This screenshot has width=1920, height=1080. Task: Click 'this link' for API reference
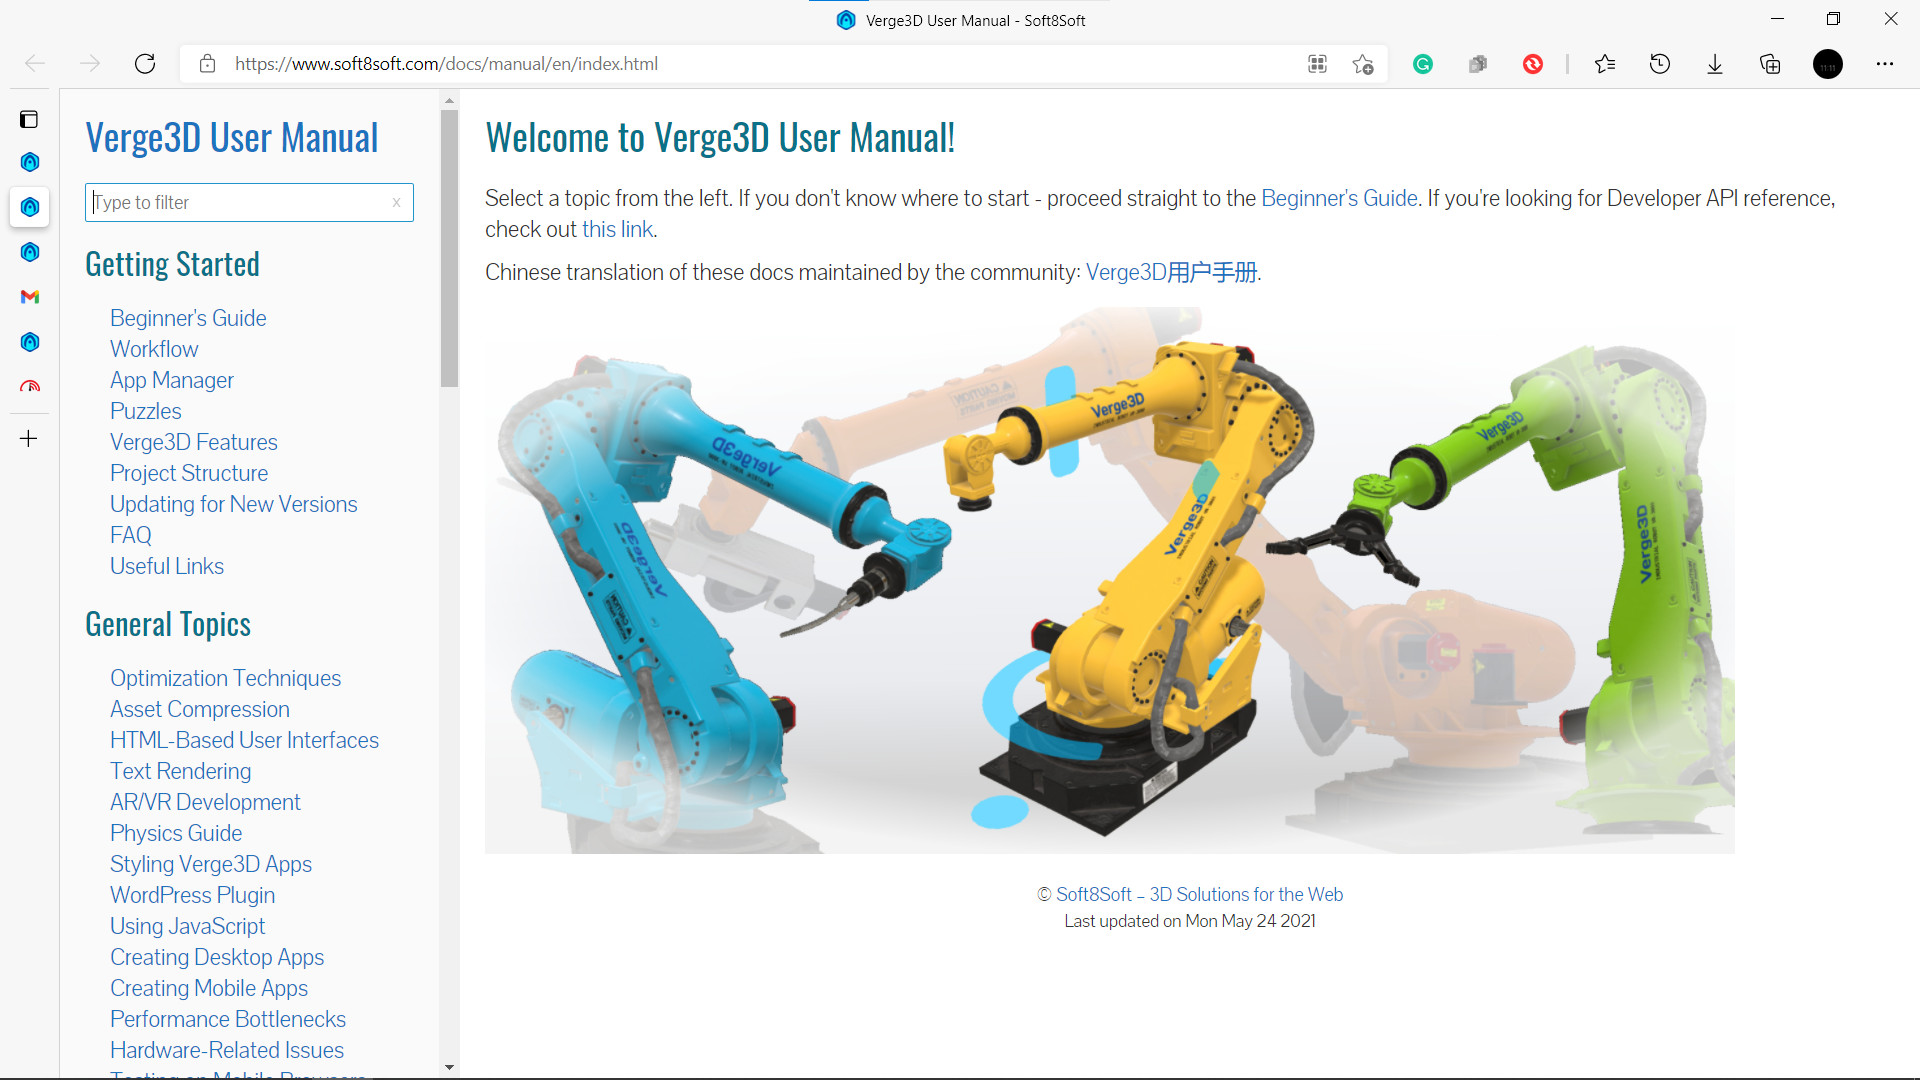pos(617,229)
